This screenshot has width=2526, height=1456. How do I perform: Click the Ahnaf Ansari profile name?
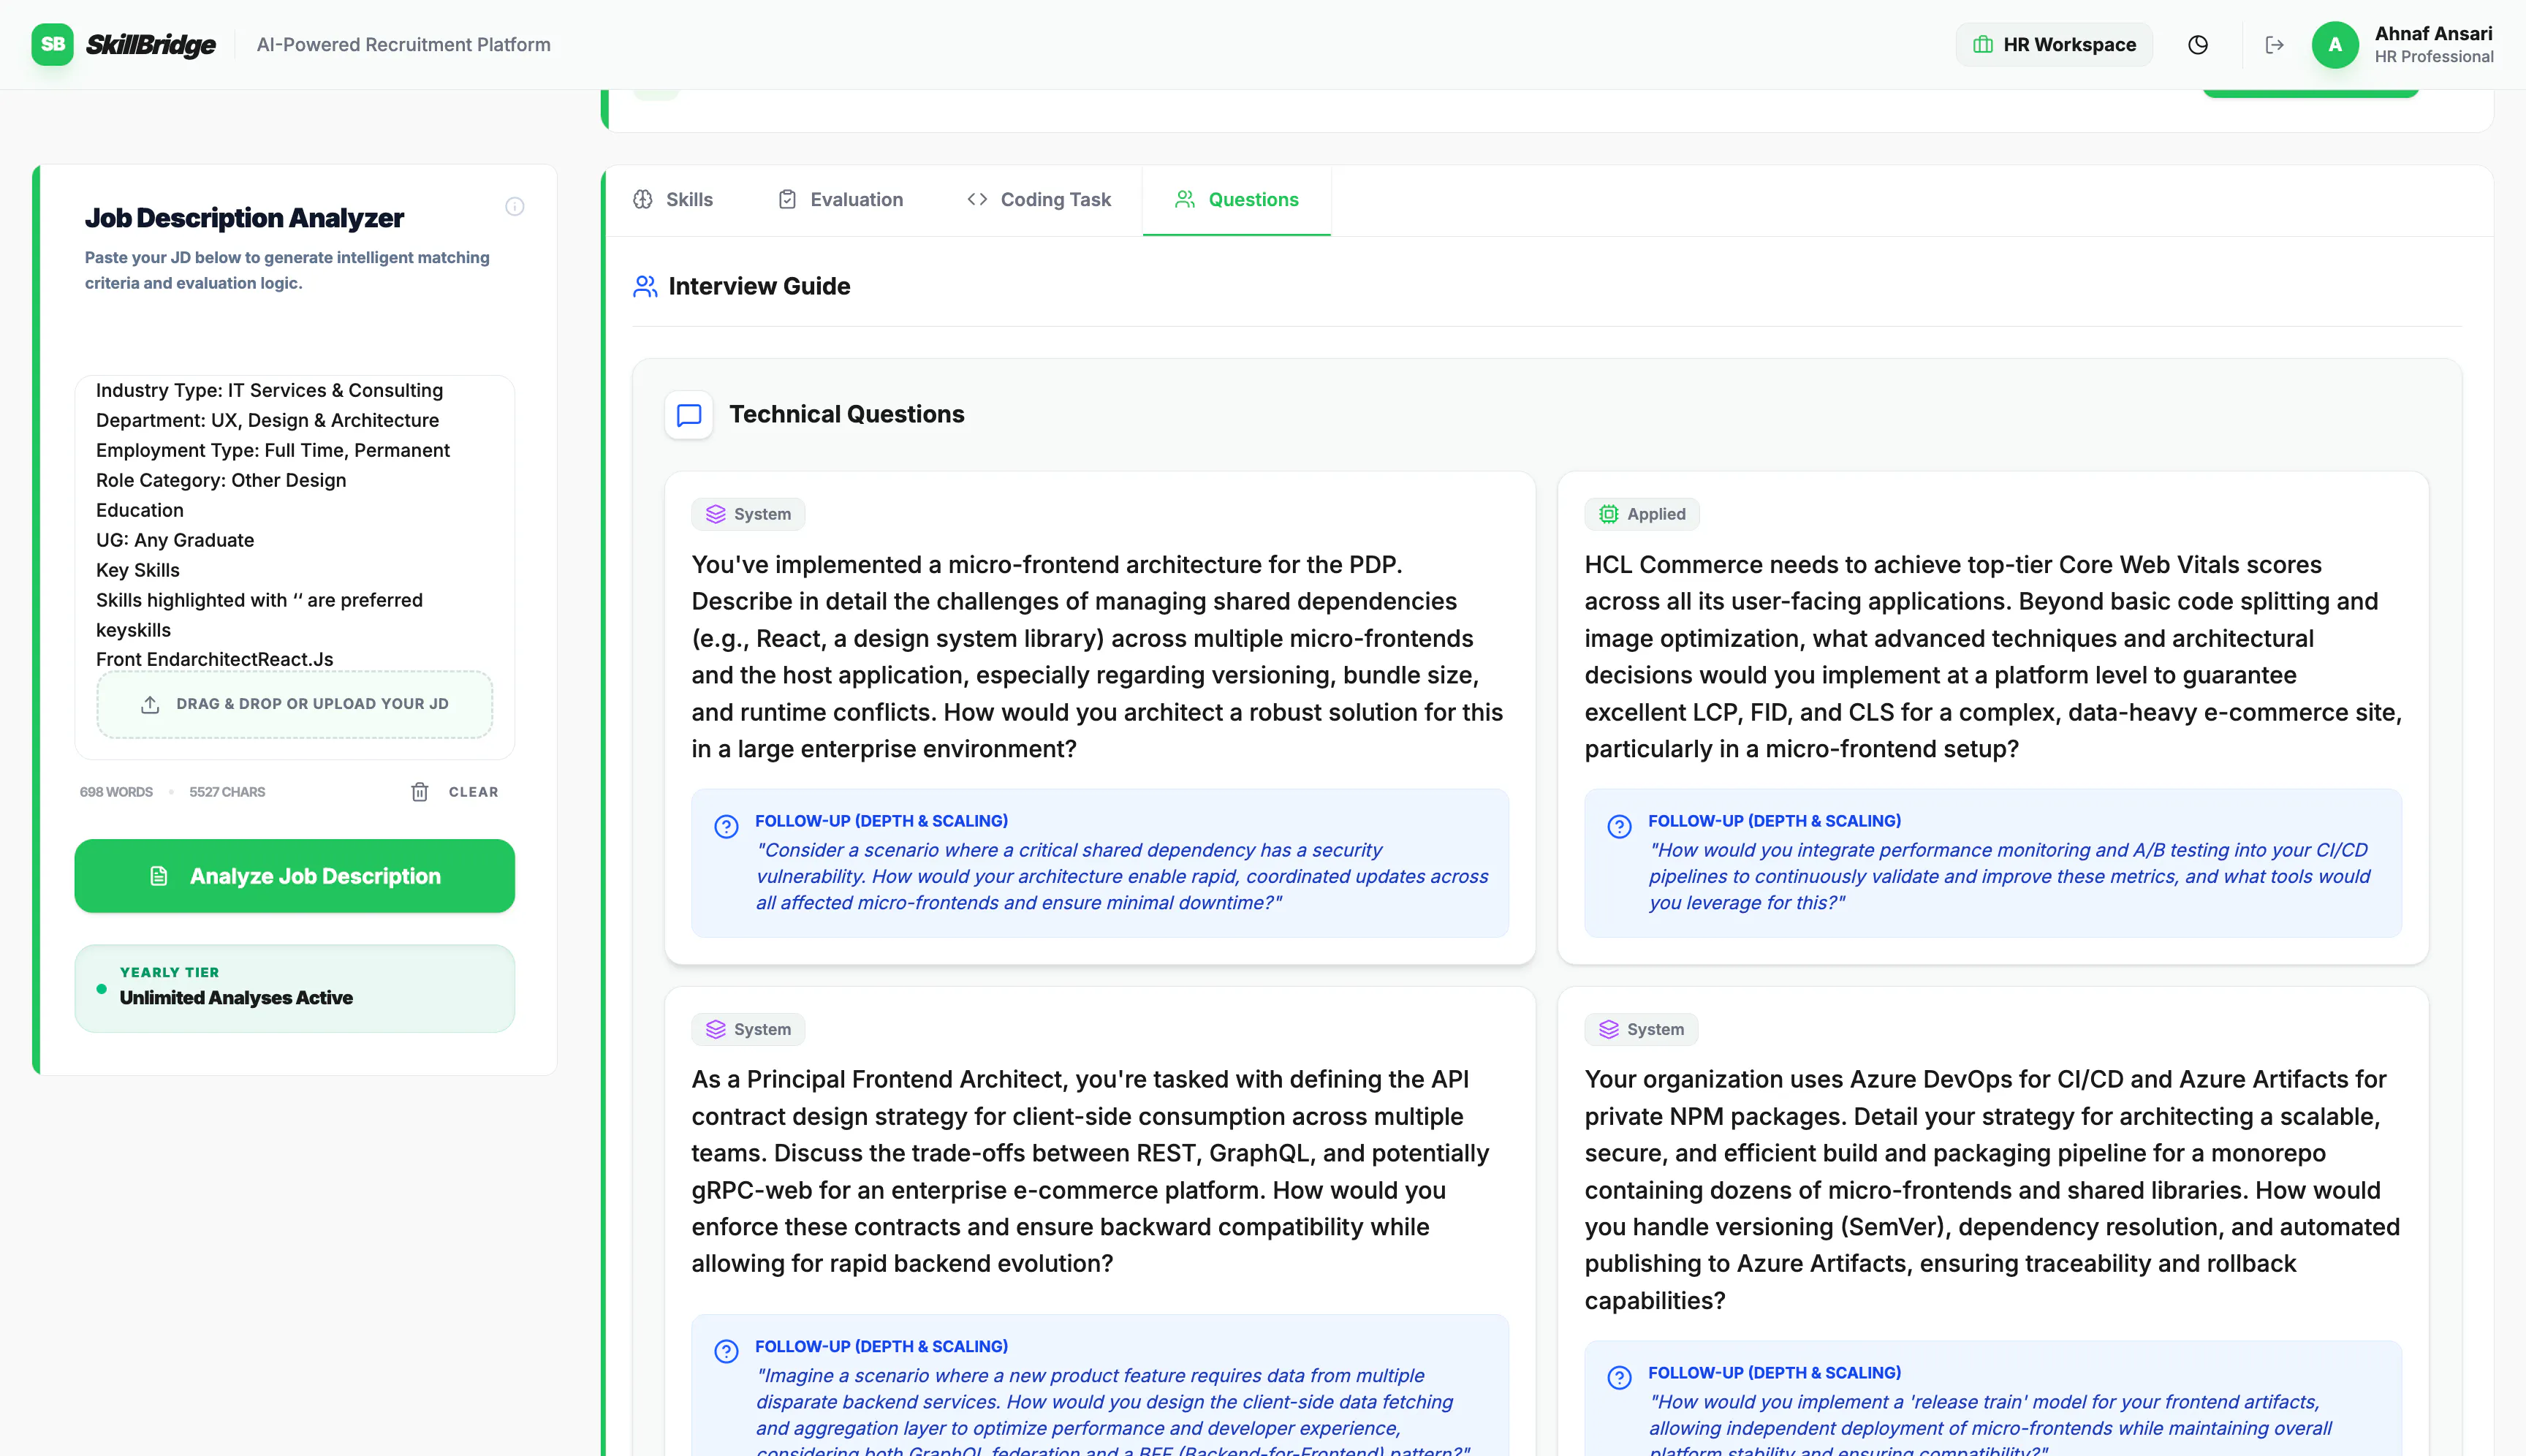2433,34
